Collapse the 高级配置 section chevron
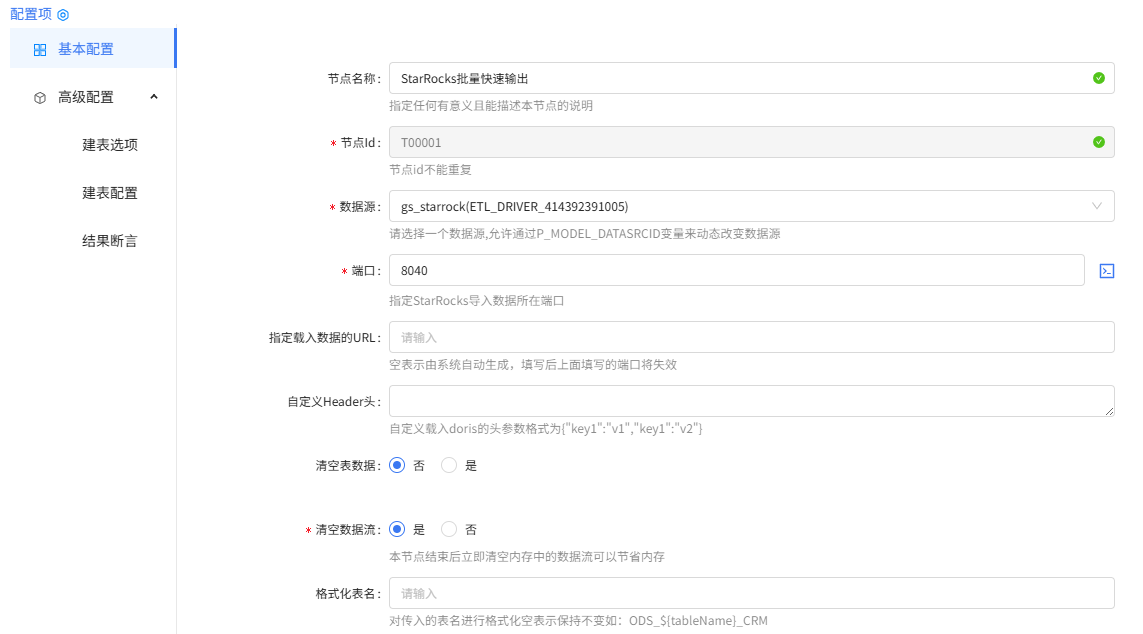The height and width of the screenshot is (634, 1143). tap(154, 97)
